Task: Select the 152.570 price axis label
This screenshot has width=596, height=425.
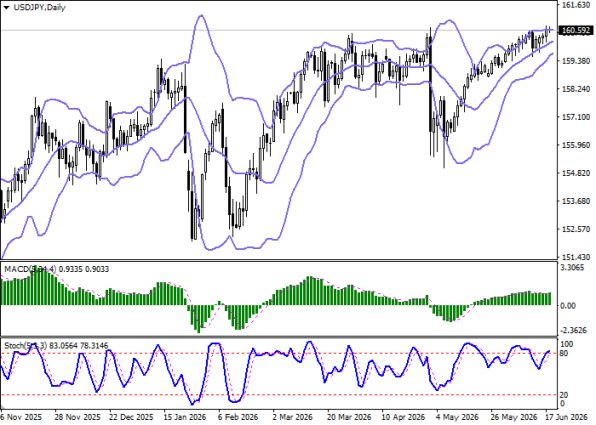Action: click(x=576, y=229)
